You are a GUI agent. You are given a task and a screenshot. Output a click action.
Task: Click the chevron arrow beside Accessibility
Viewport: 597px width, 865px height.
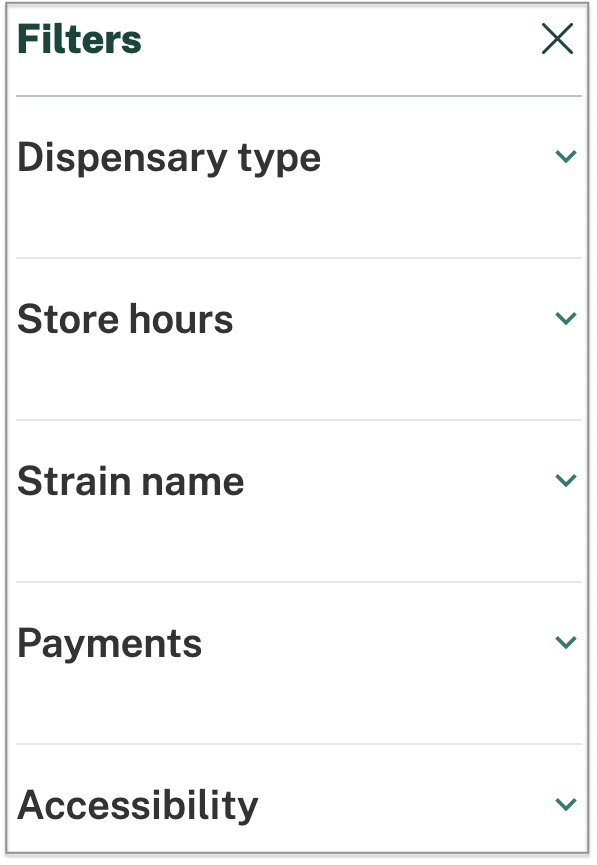[x=566, y=804]
